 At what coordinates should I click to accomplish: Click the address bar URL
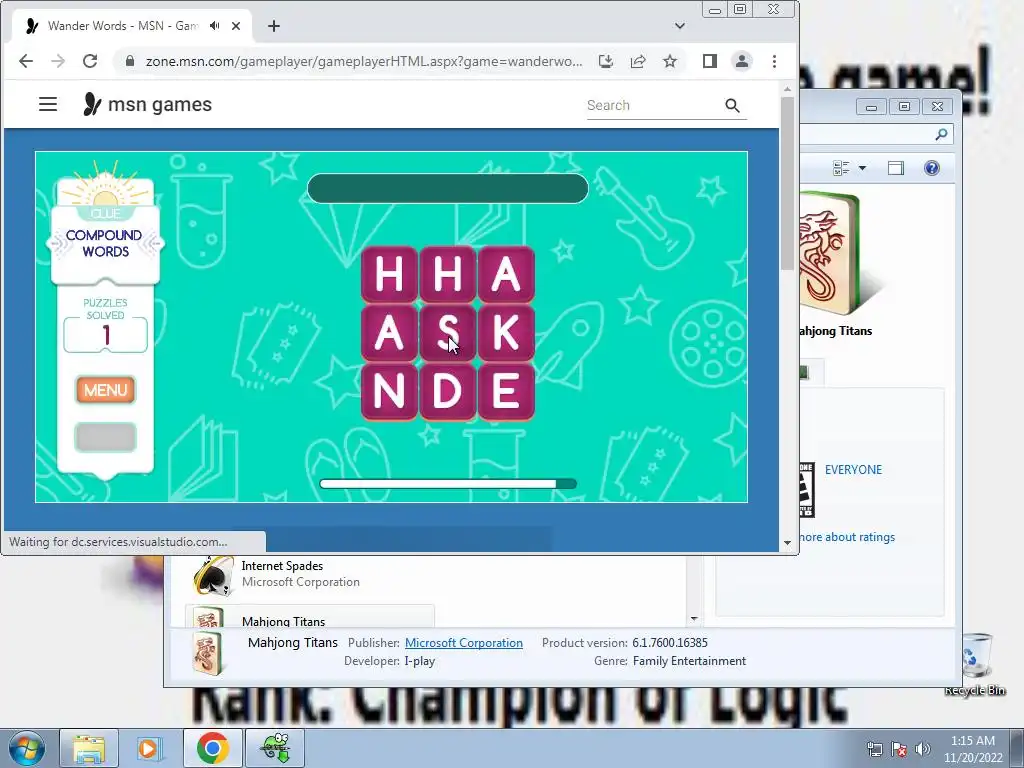tap(364, 61)
